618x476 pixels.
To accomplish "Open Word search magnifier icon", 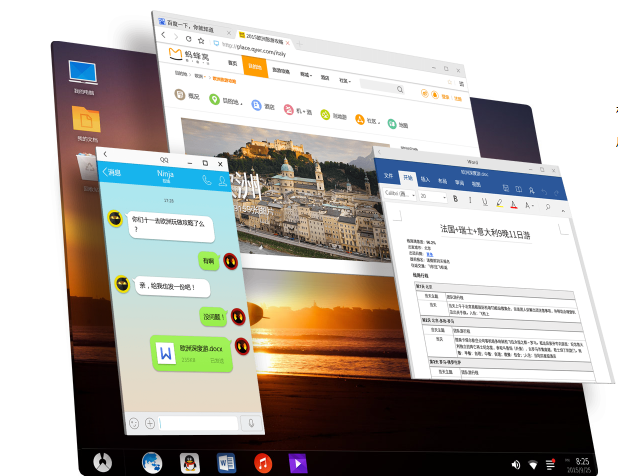I will pyautogui.click(x=548, y=207).
